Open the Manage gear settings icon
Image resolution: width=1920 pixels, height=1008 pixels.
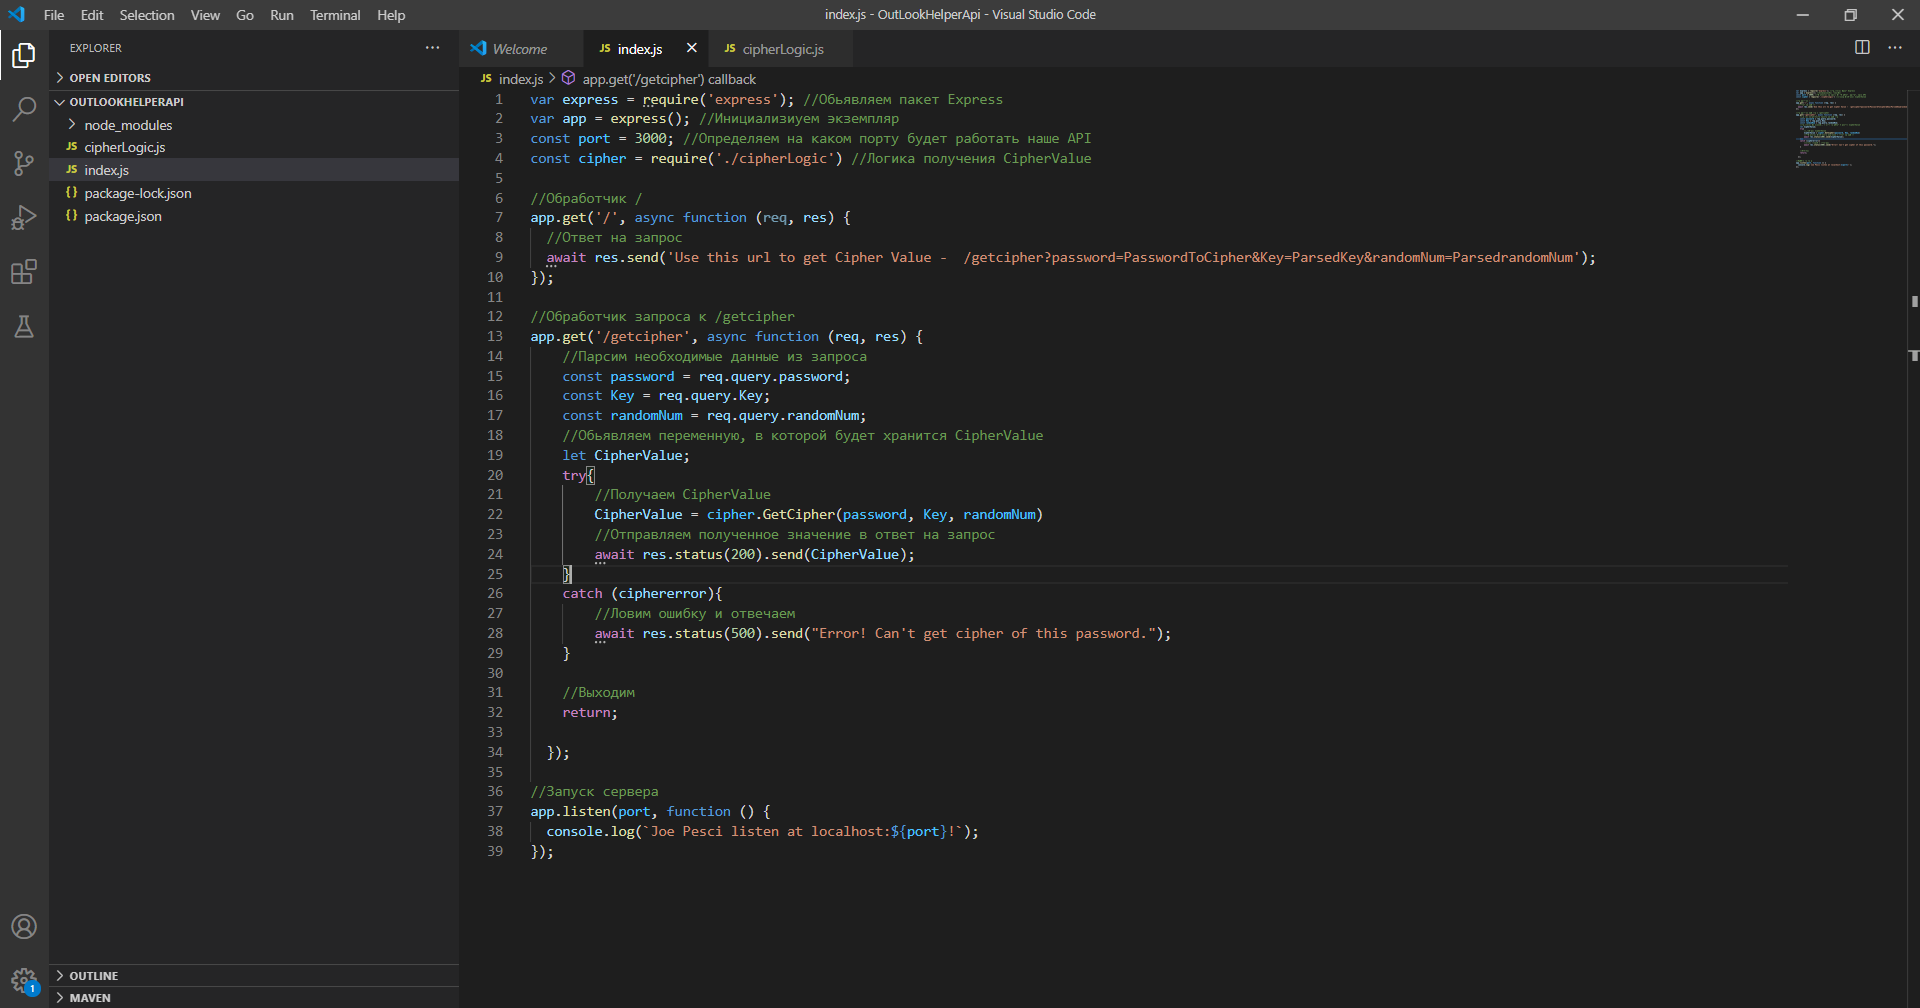pos(24,980)
